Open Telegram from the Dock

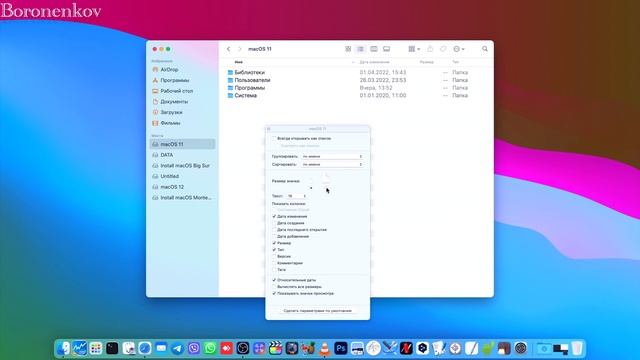click(x=178, y=348)
